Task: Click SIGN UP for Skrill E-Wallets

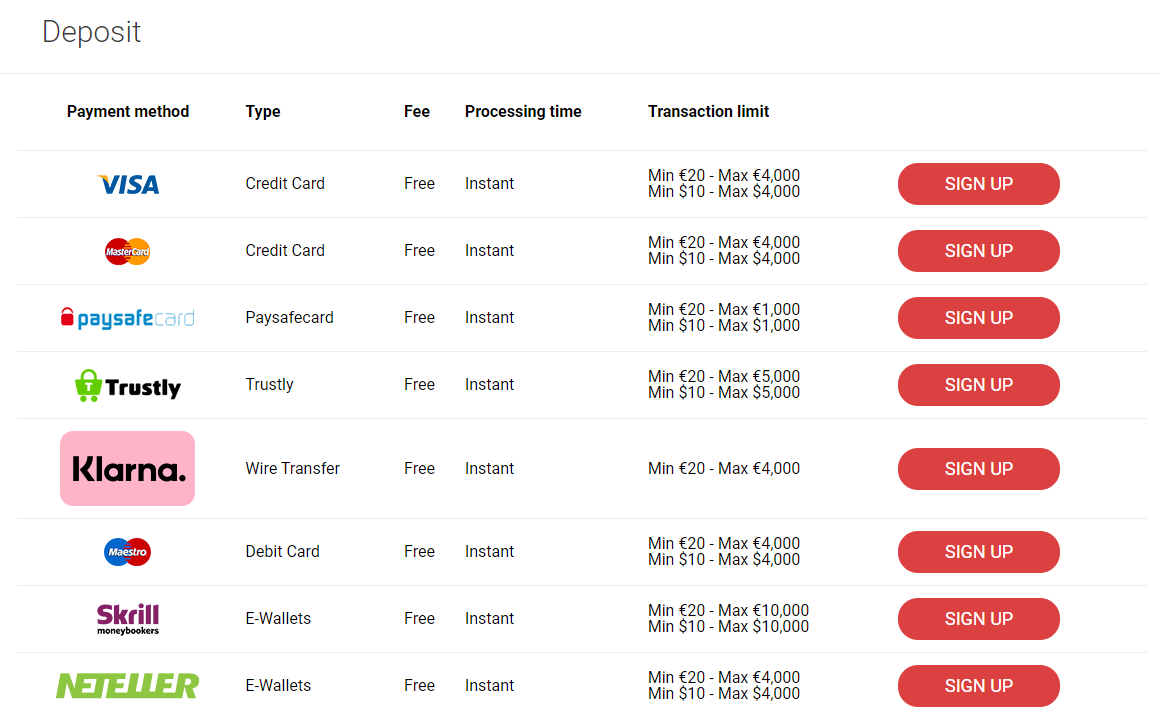Action: click(x=978, y=619)
